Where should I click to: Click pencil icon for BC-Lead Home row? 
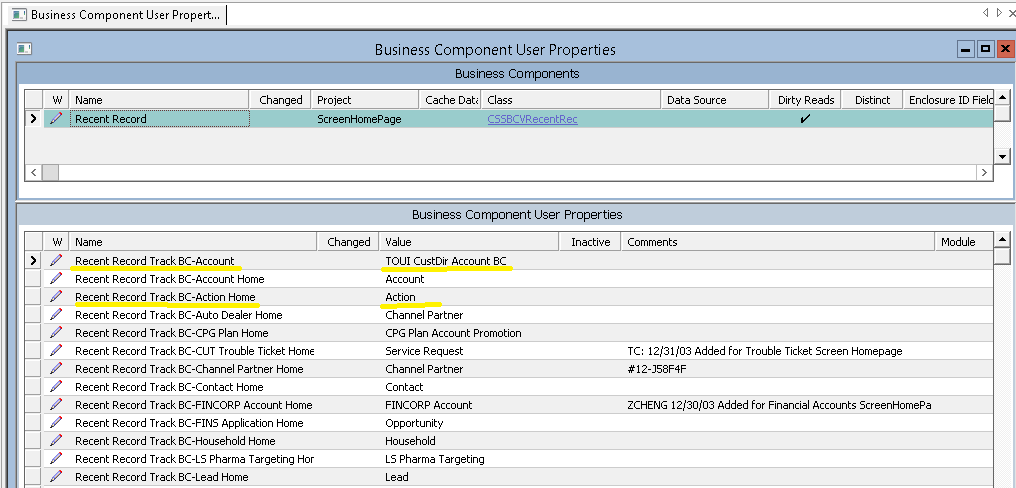coord(57,477)
